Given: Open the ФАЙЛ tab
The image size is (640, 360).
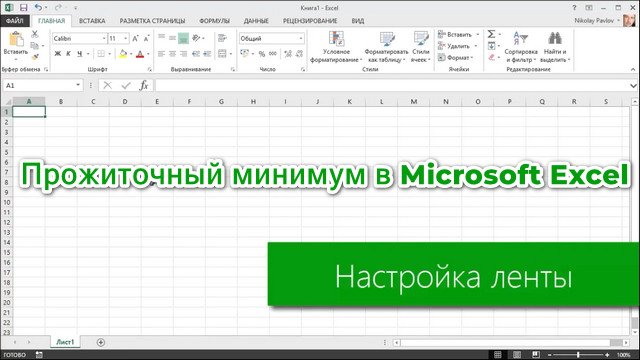Looking at the screenshot, I should click(15, 20).
